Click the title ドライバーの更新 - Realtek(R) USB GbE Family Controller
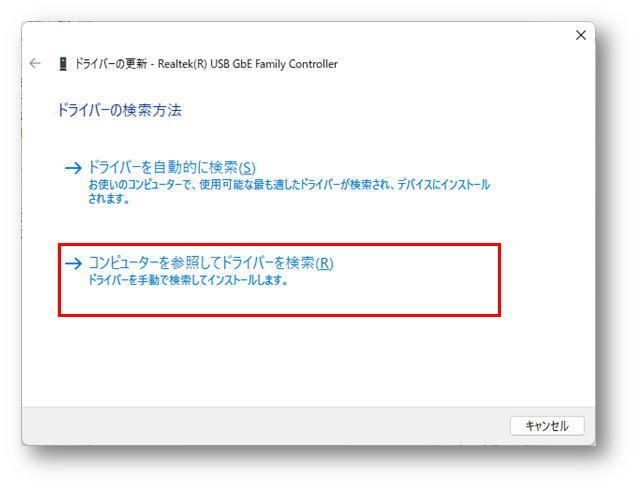This screenshot has height=488, width=638. (x=206, y=64)
